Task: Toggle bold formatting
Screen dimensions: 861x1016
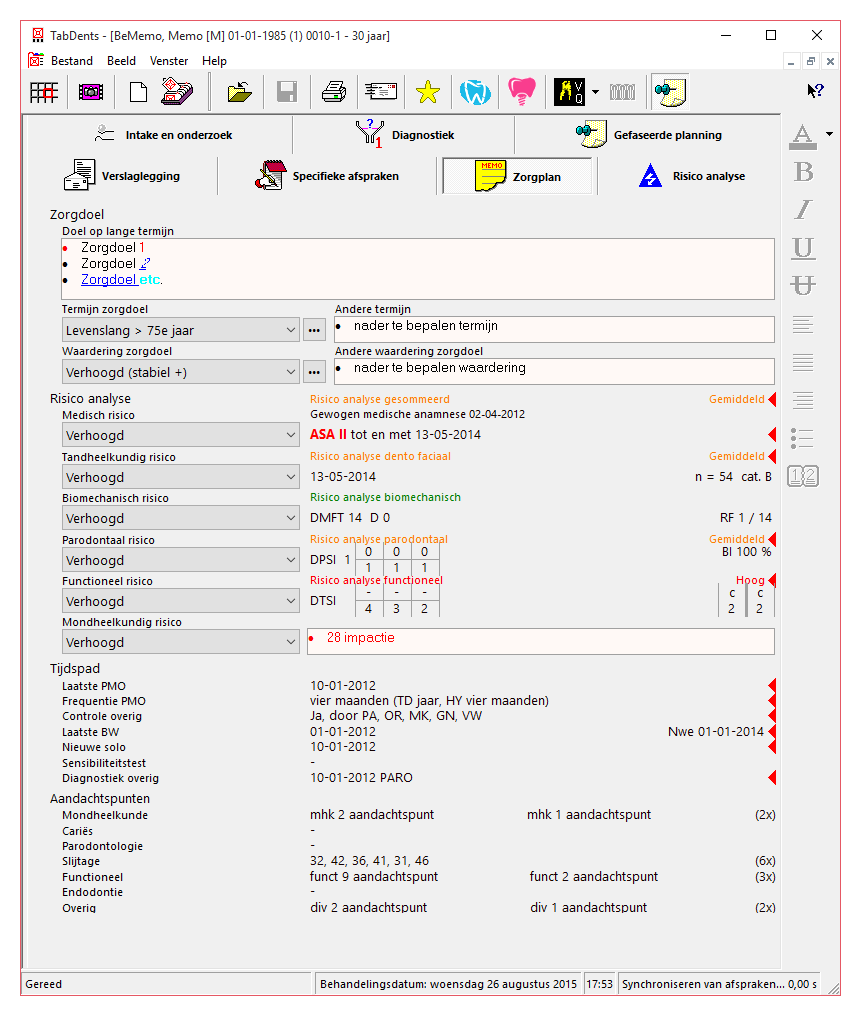Action: [x=803, y=172]
